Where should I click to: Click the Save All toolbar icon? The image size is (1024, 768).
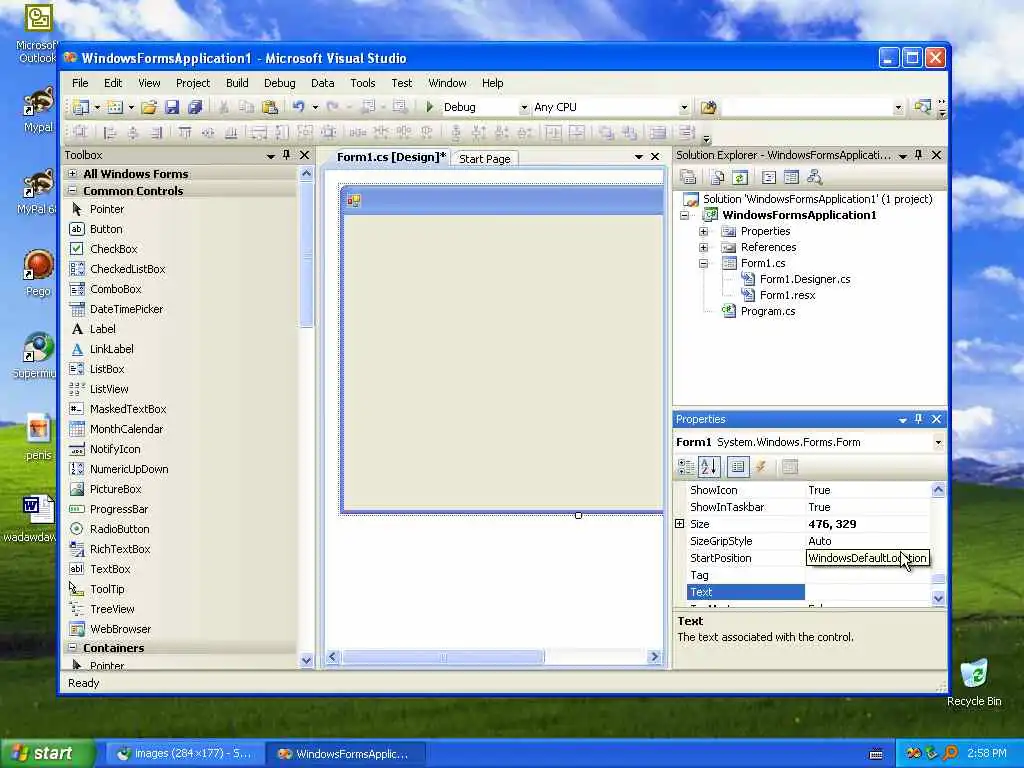click(195, 107)
